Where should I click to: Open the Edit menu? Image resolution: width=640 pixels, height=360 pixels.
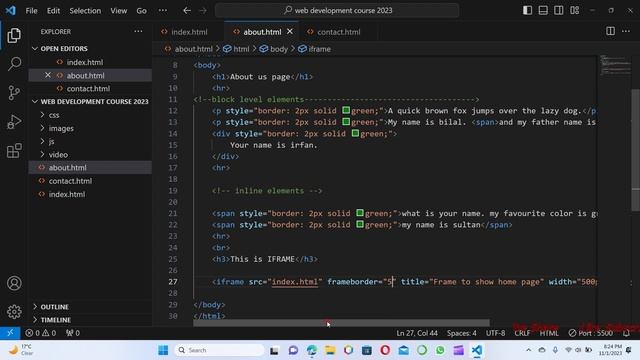pos(53,11)
